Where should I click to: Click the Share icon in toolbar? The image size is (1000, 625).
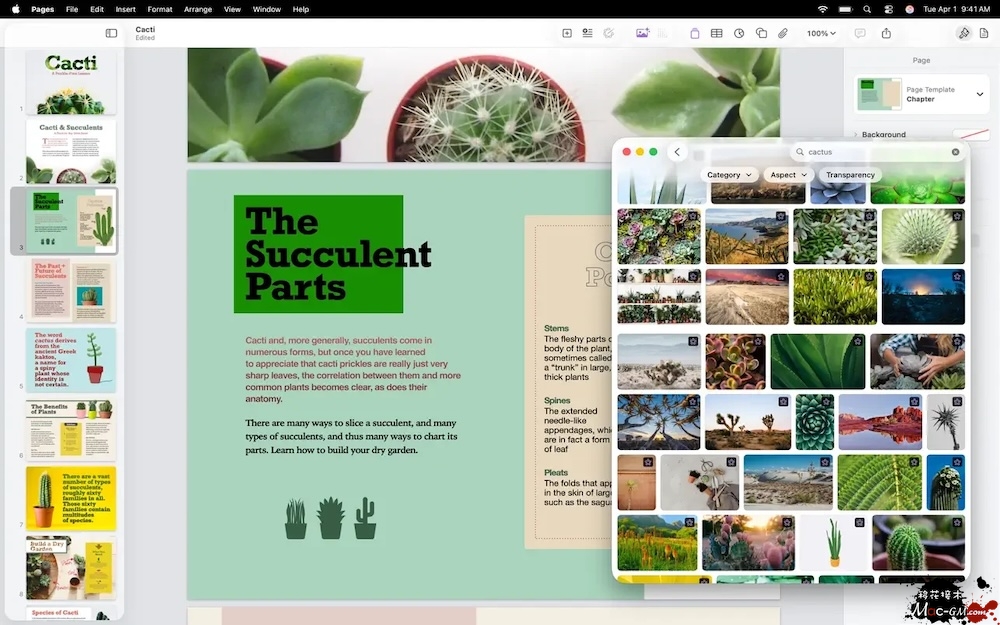886,33
